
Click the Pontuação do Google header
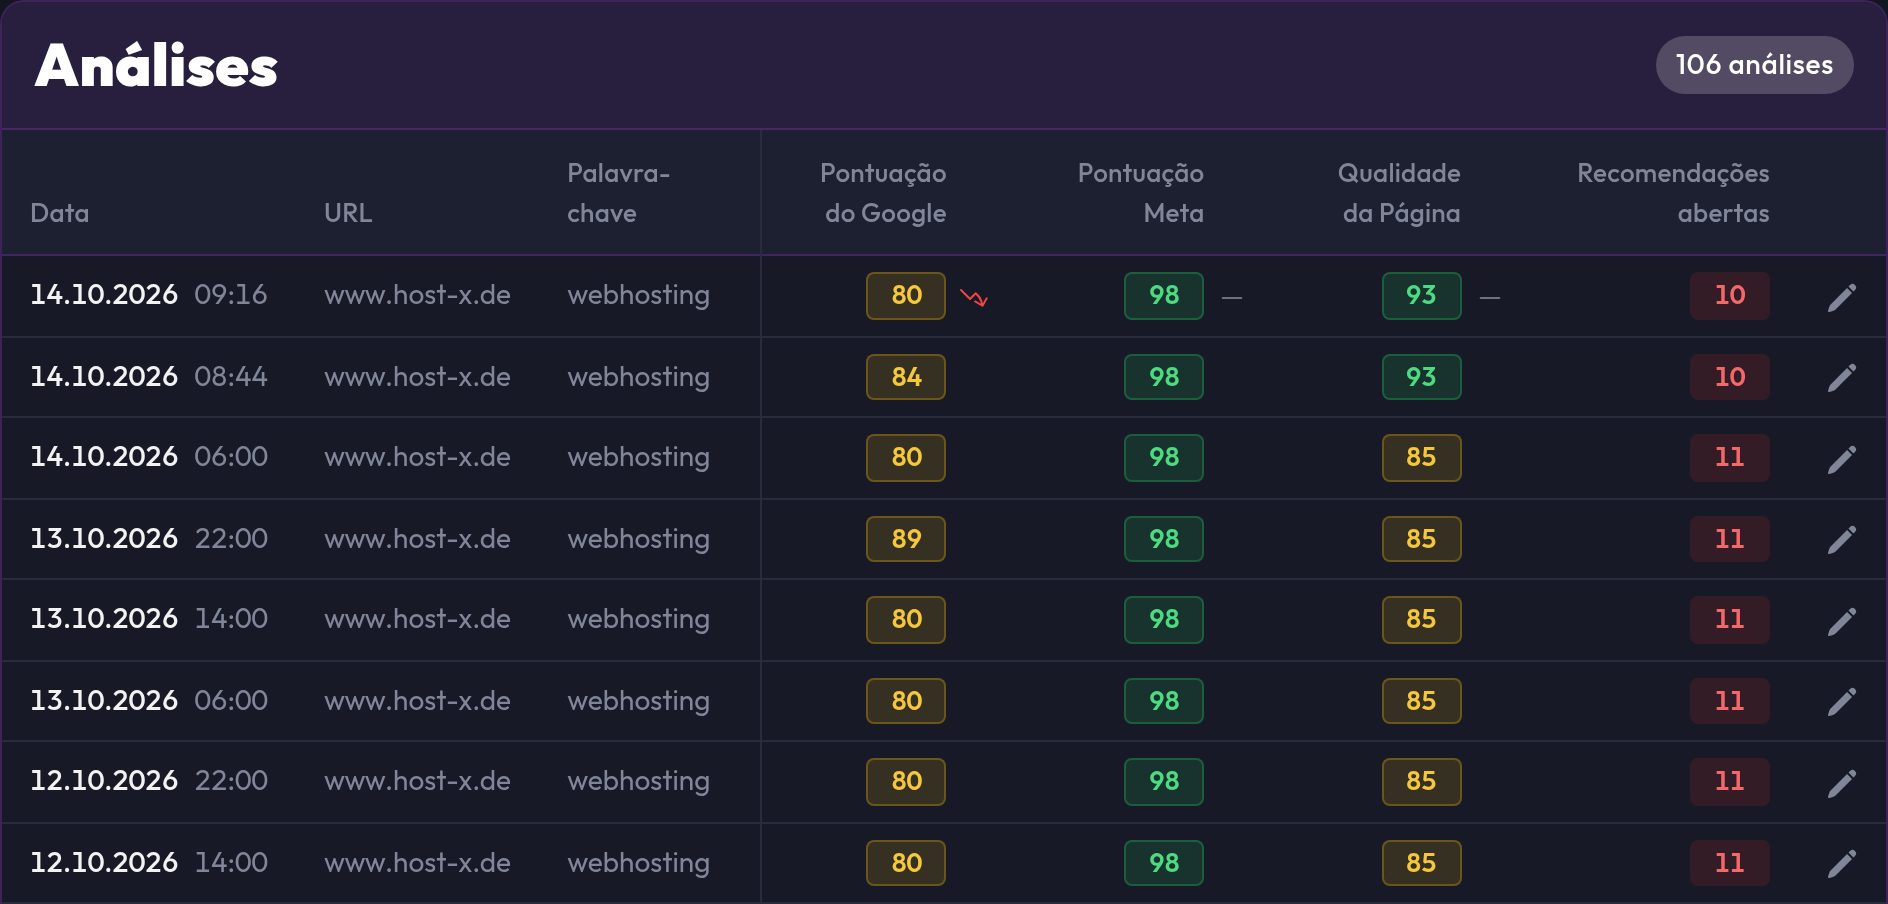(883, 193)
